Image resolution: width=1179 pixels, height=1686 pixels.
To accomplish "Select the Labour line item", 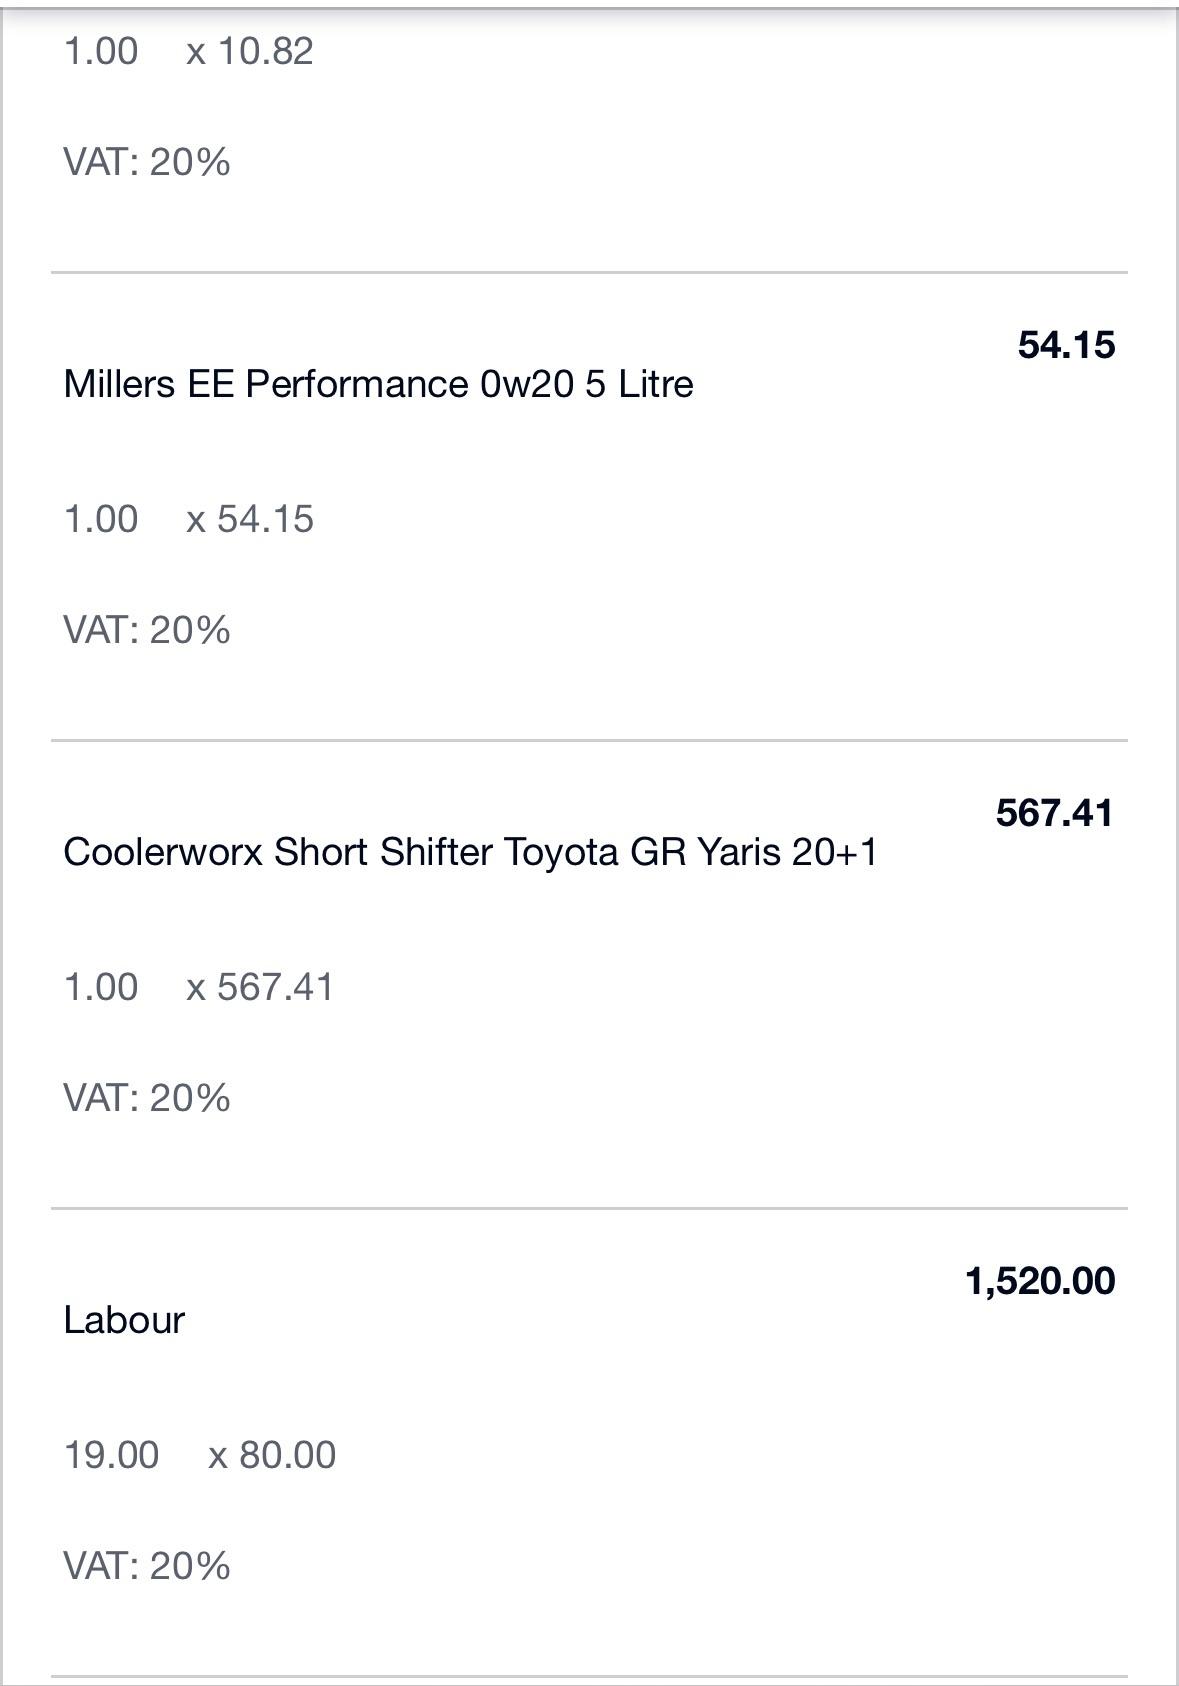I will coord(124,1320).
